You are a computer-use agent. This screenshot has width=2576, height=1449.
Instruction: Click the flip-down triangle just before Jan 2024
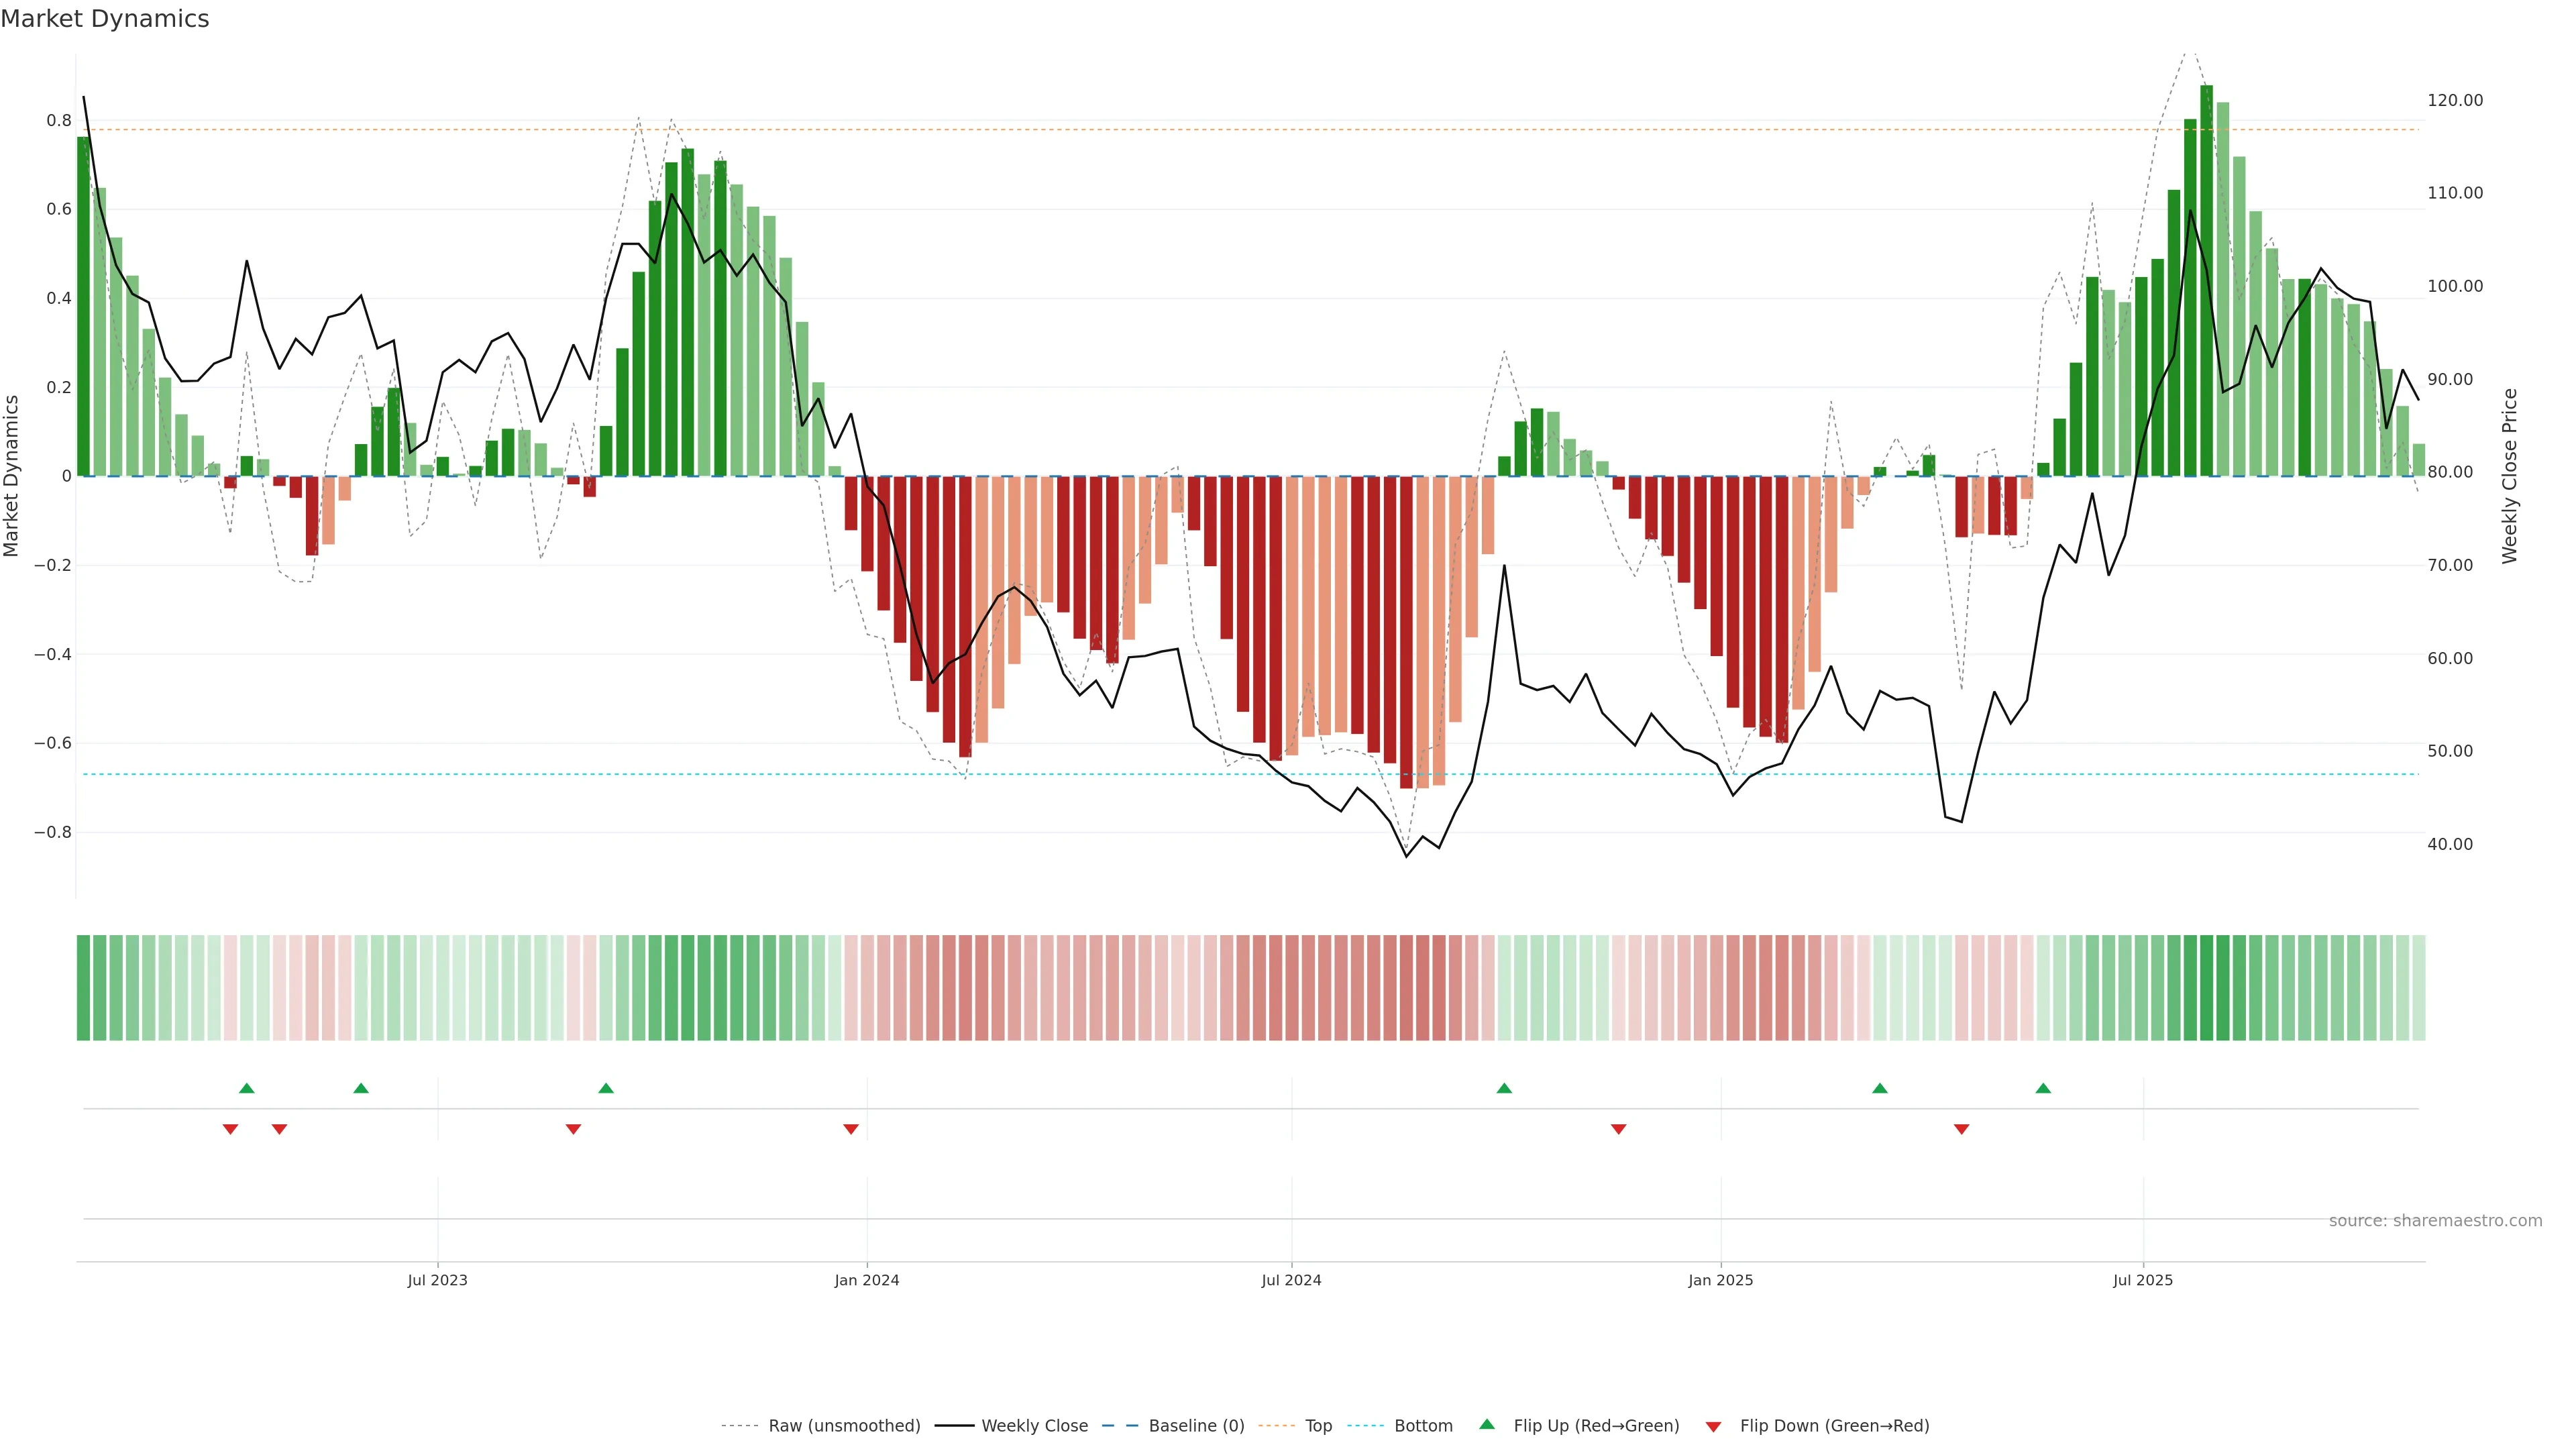[851, 1129]
